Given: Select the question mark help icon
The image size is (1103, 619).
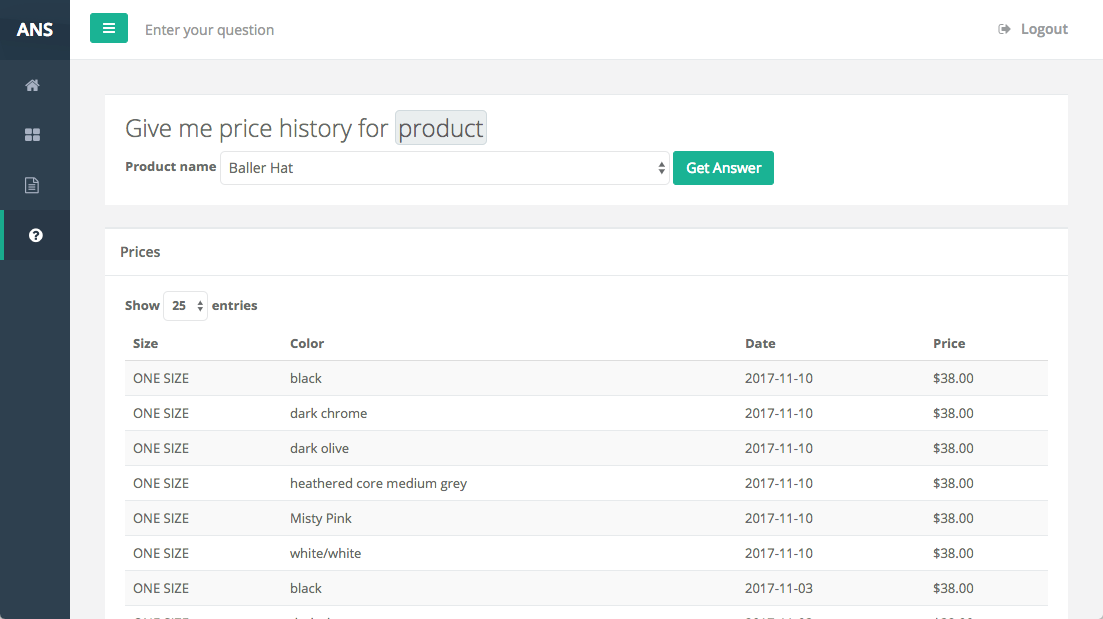Looking at the screenshot, I should click(36, 235).
